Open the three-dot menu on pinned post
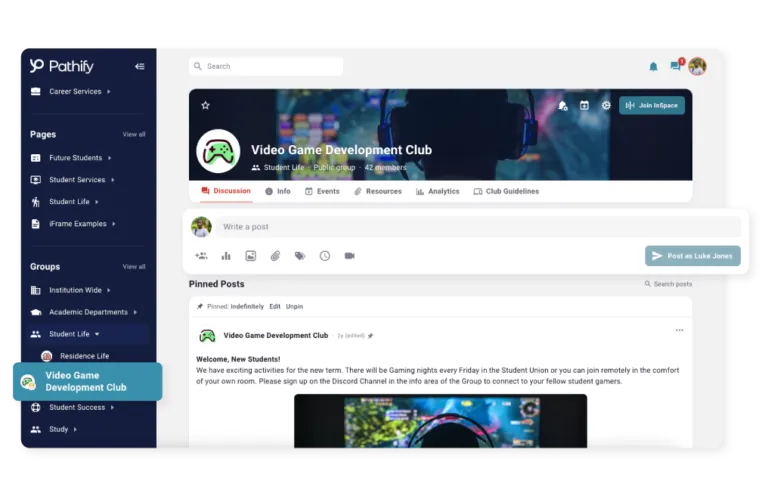The image size is (768, 499). 679,330
